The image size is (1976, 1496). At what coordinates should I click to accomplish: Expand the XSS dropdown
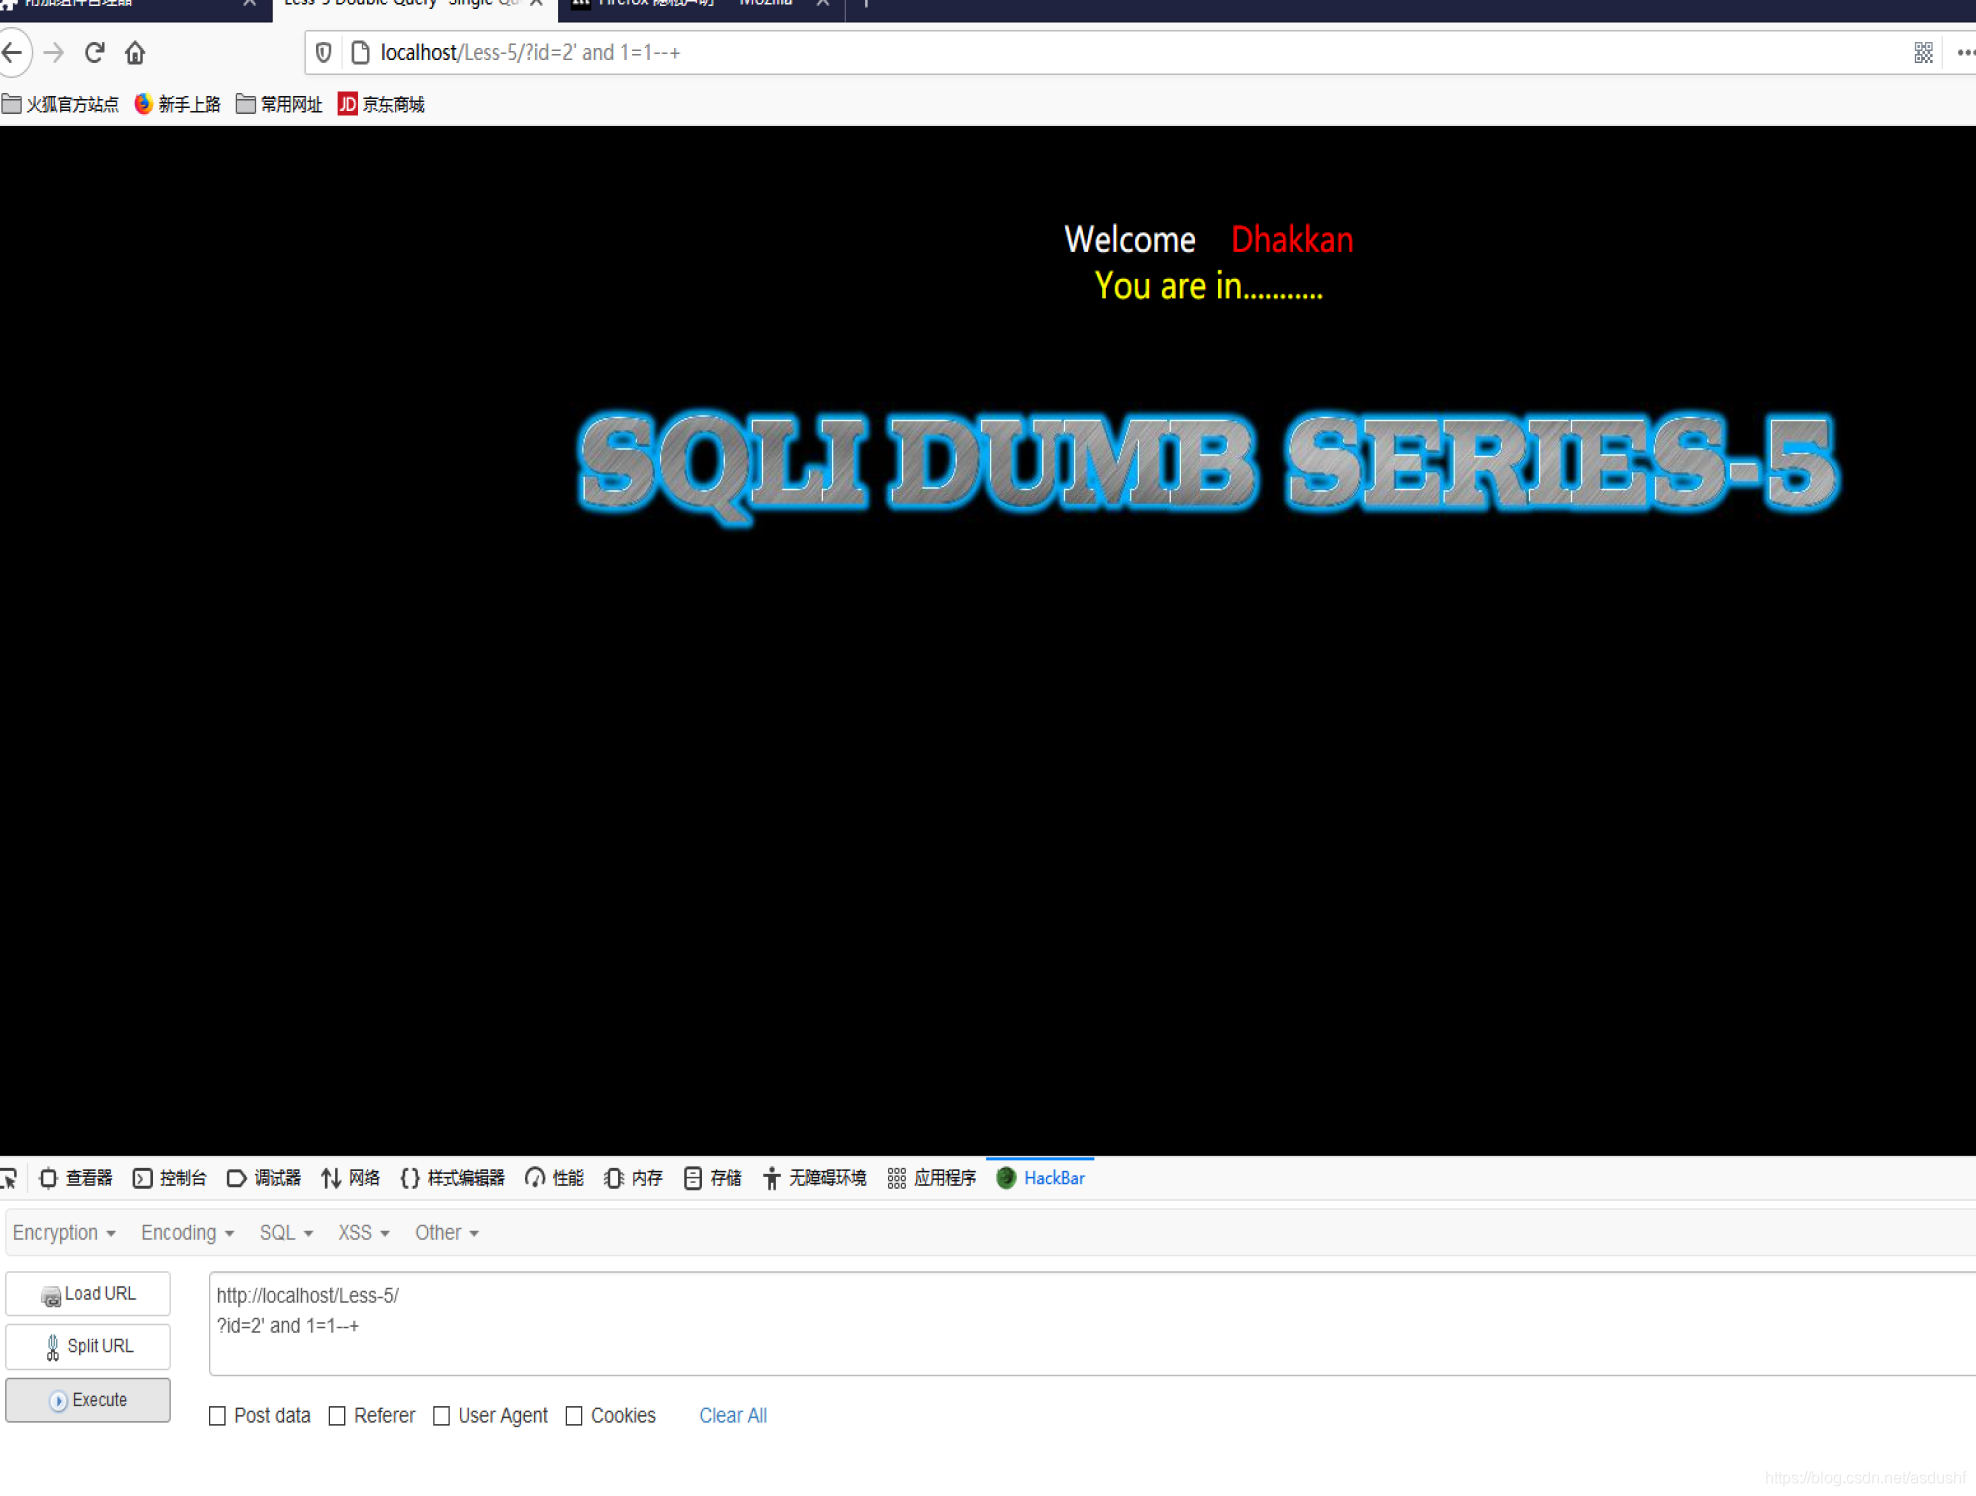click(x=363, y=1232)
